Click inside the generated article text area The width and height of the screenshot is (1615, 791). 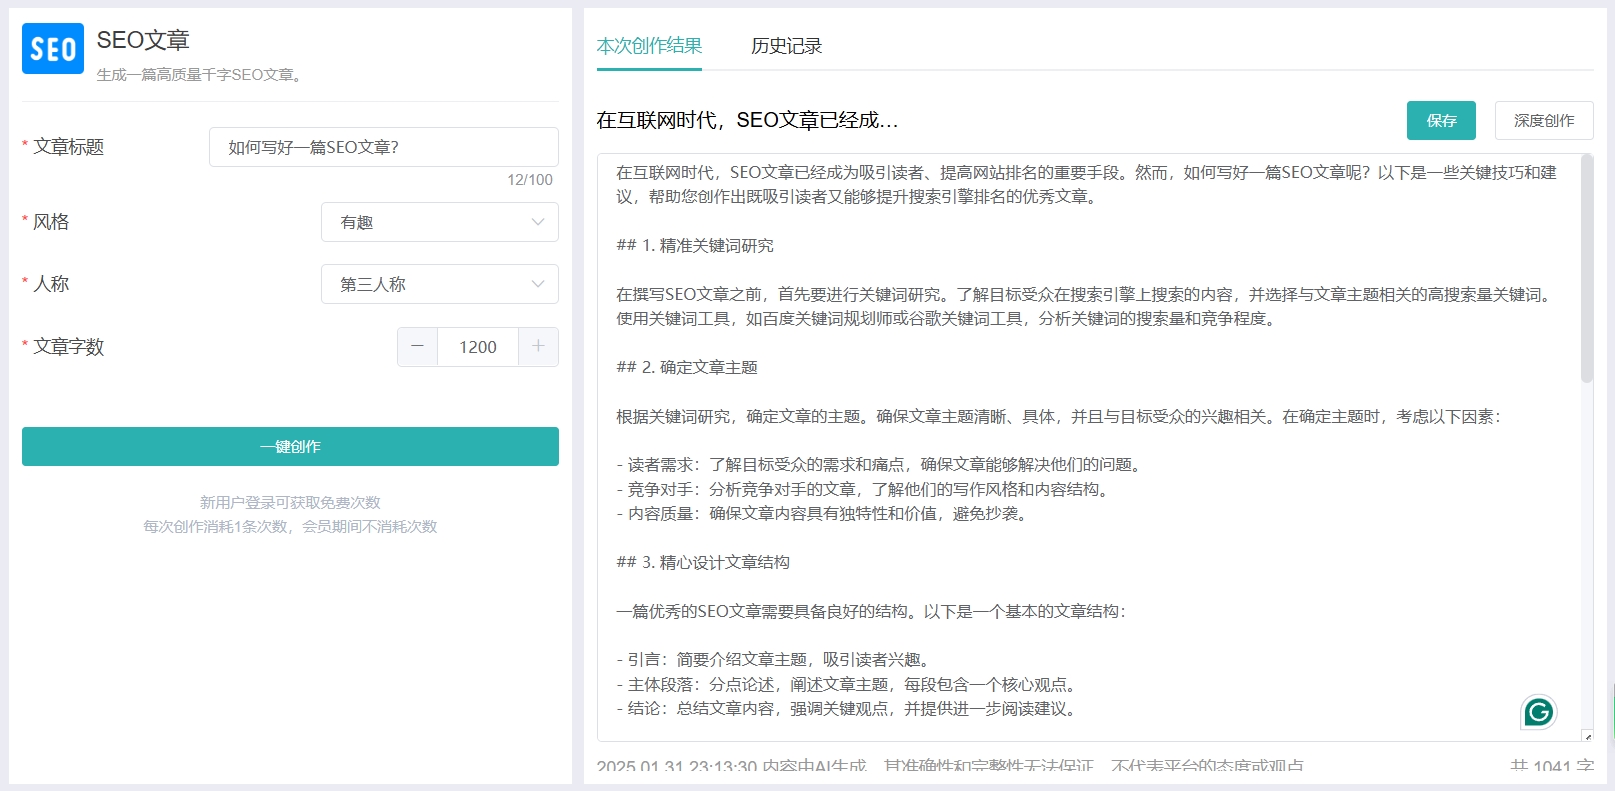point(1088,447)
